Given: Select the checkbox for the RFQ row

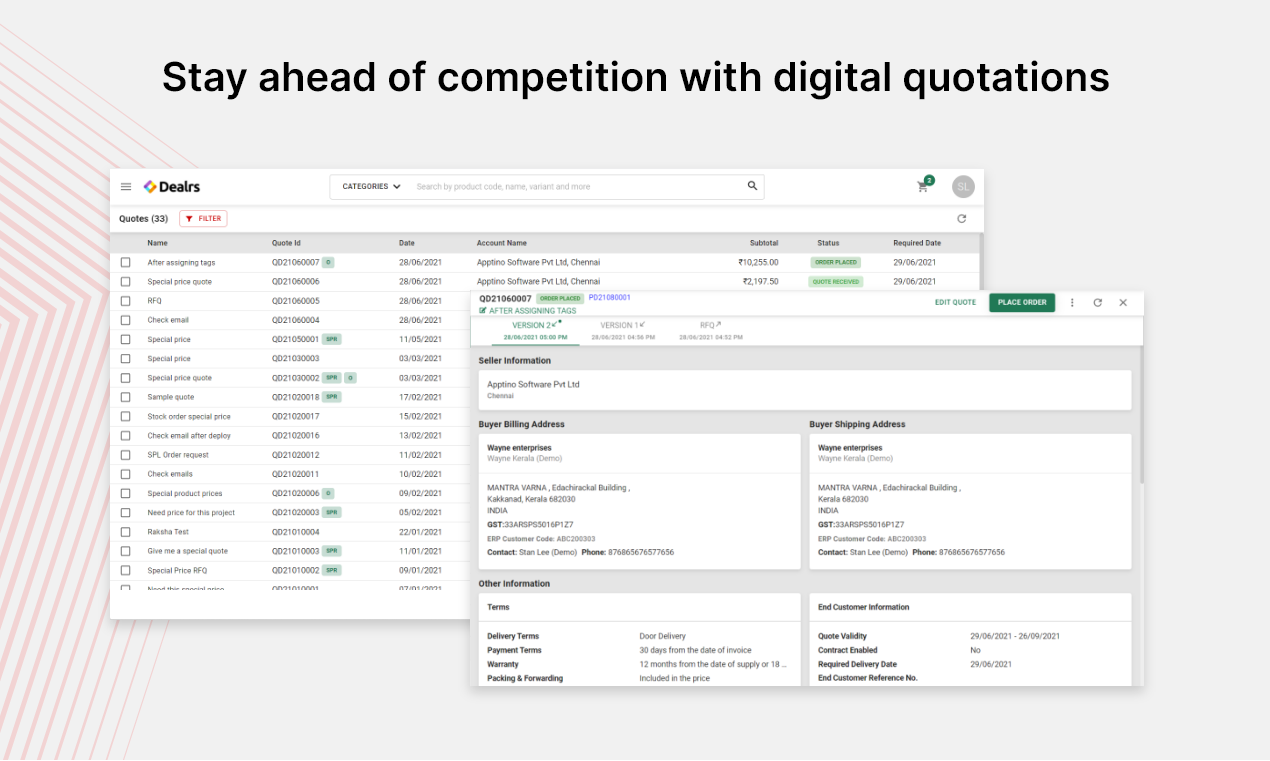Looking at the screenshot, I should (x=125, y=300).
